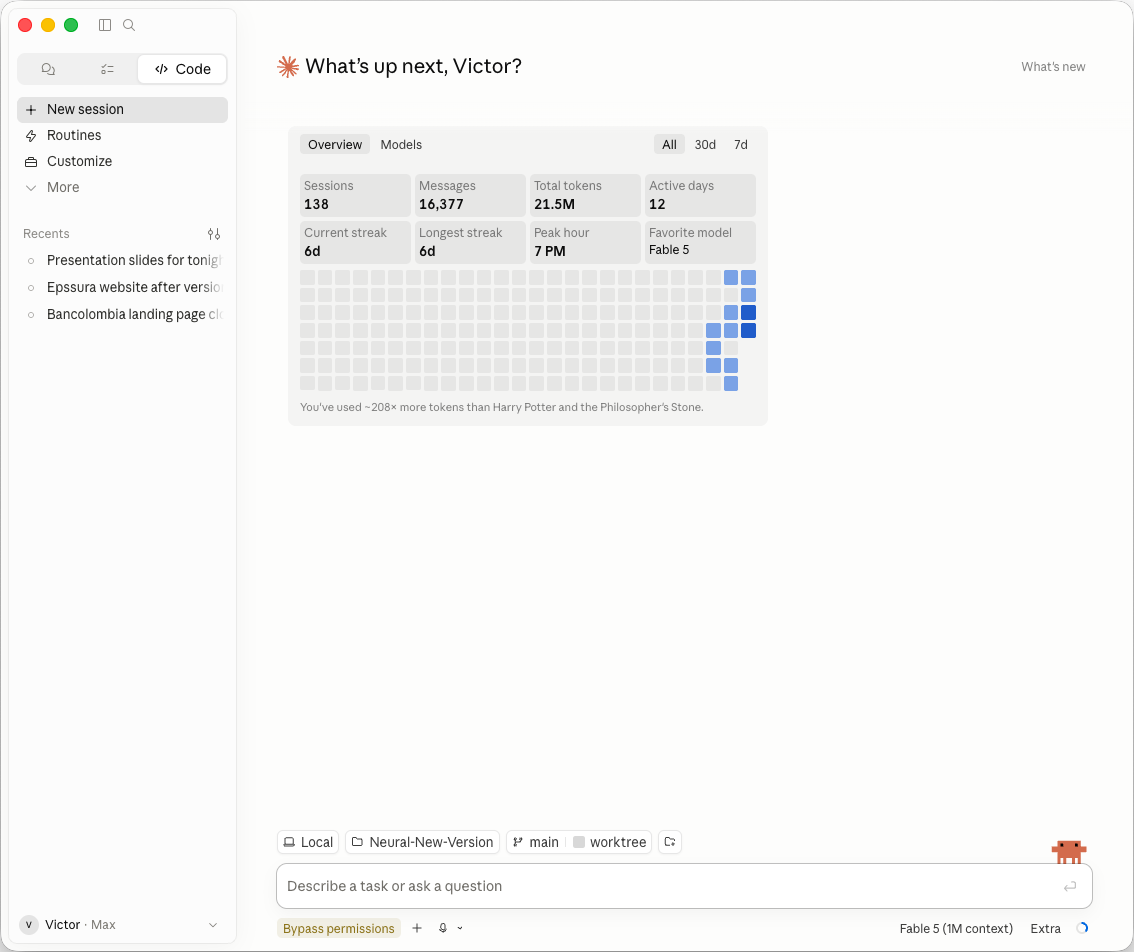Select the Overview tab

(335, 145)
